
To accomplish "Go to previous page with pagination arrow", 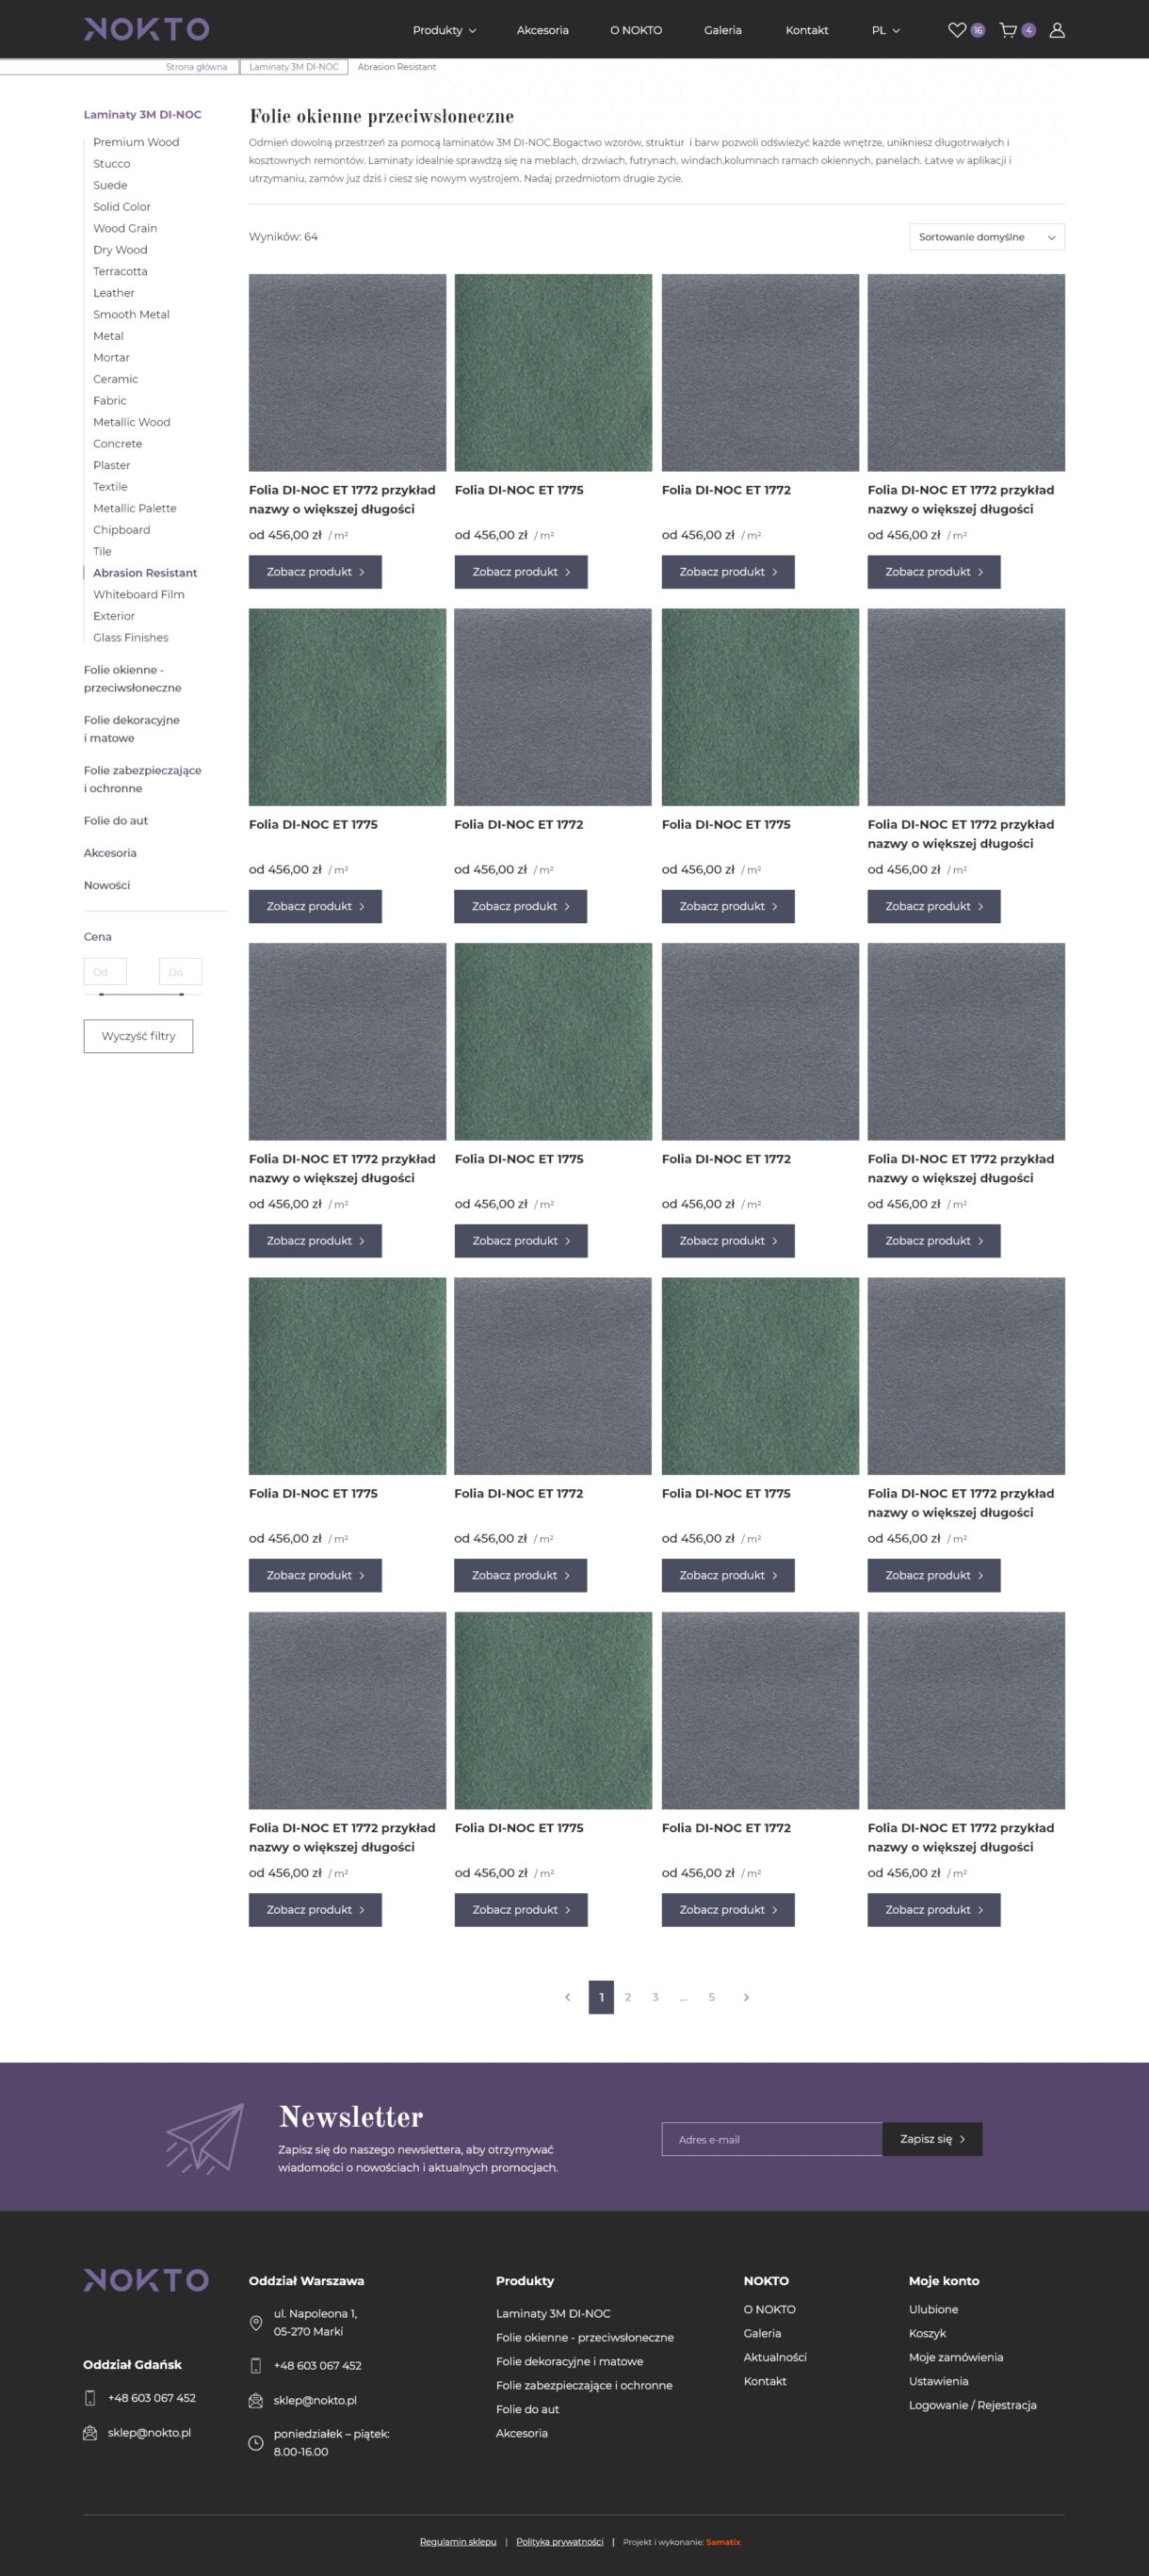I will click(x=568, y=1997).
